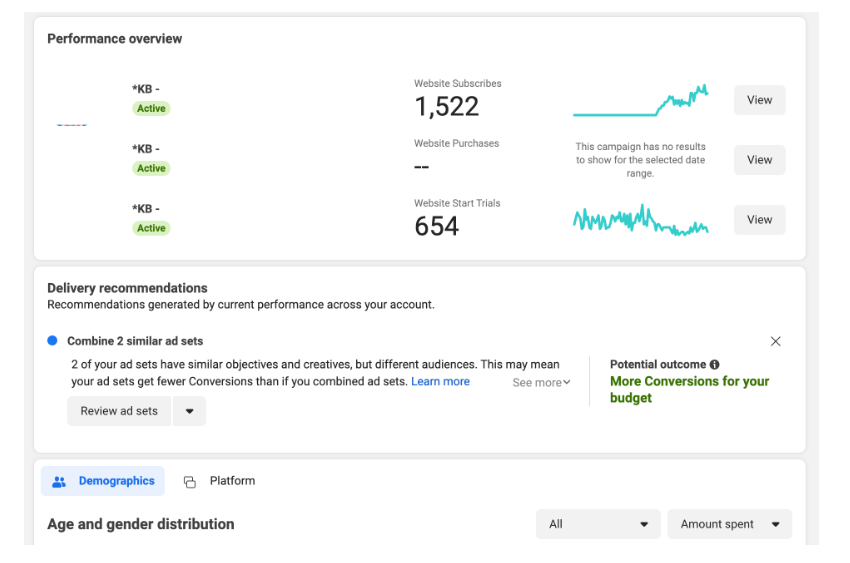This screenshot has width=850, height=563.
Task: Click the Delivery recommendations heading
Action: pos(127,288)
